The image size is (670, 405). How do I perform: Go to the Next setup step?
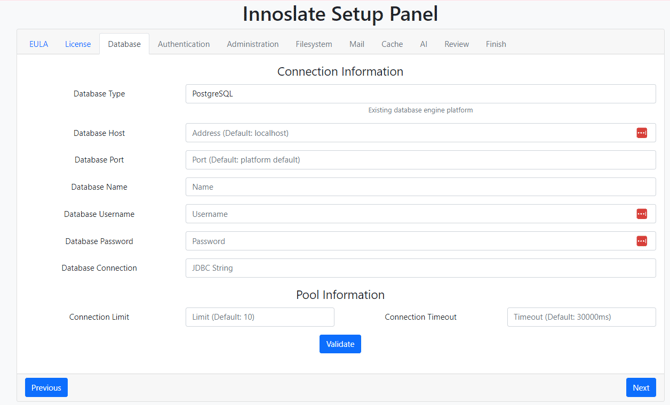click(x=641, y=387)
